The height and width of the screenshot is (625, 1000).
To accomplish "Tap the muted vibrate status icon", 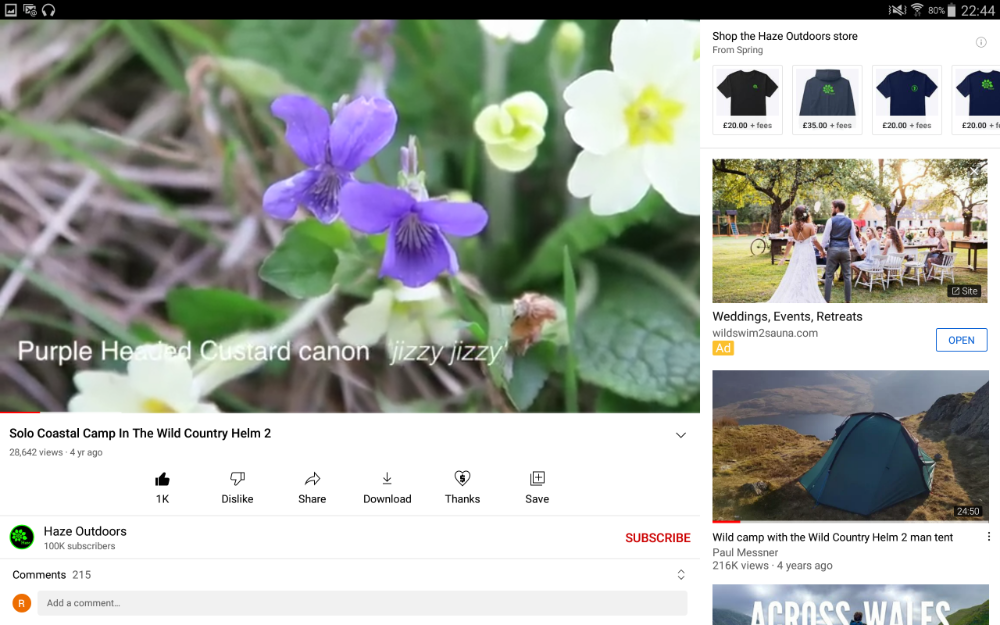I will [897, 10].
